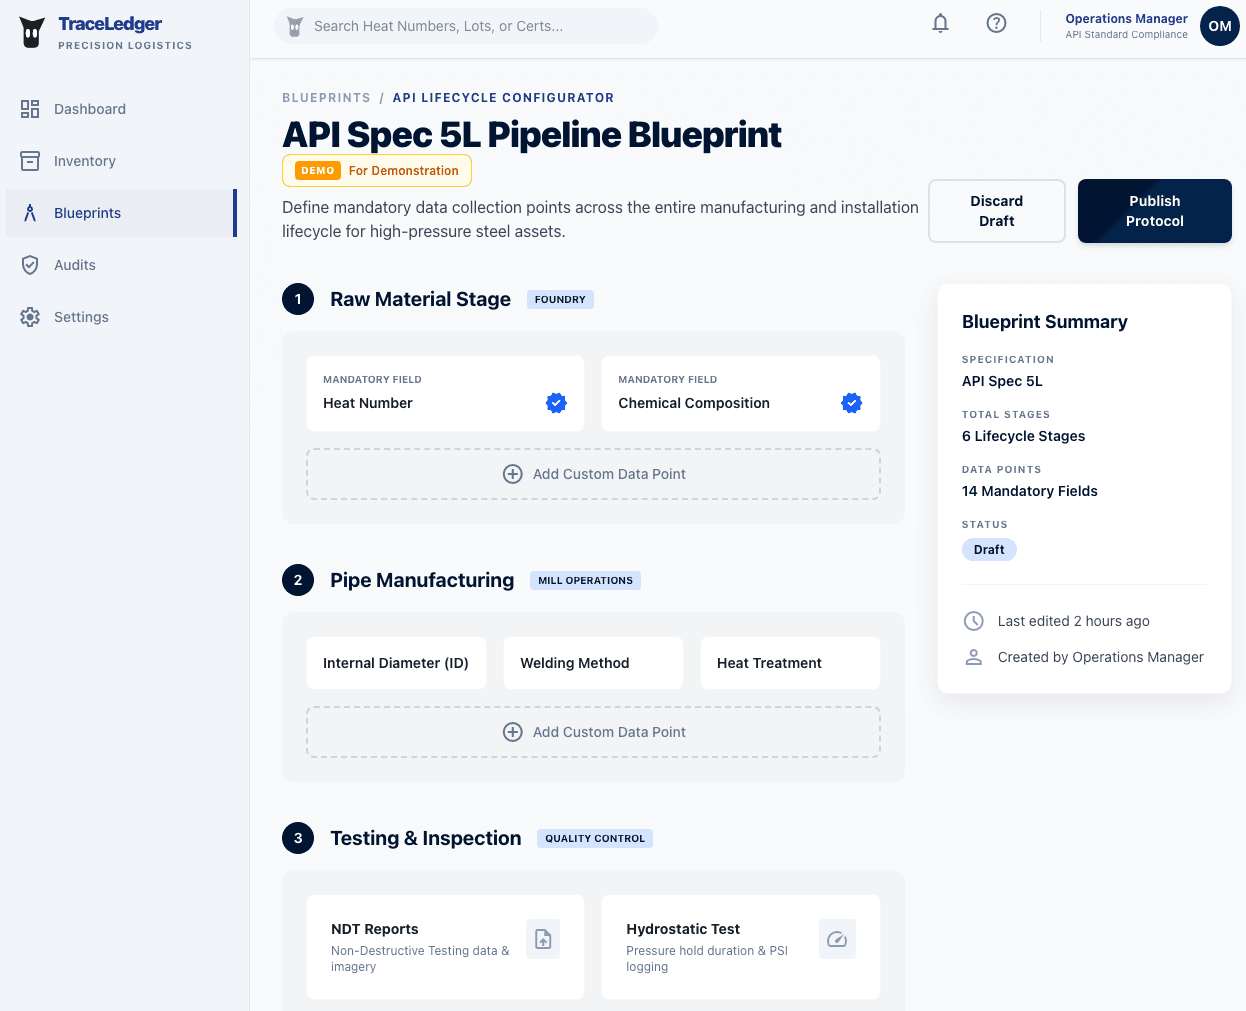Image resolution: width=1246 pixels, height=1011 pixels.
Task: Add Custom Data Point to Raw Material Stage
Action: (593, 474)
